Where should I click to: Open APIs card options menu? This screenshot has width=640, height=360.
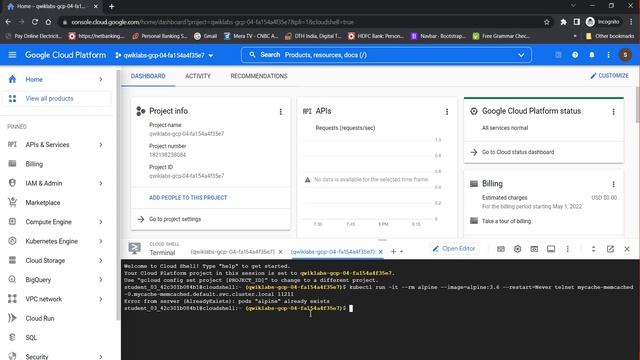pos(447,111)
